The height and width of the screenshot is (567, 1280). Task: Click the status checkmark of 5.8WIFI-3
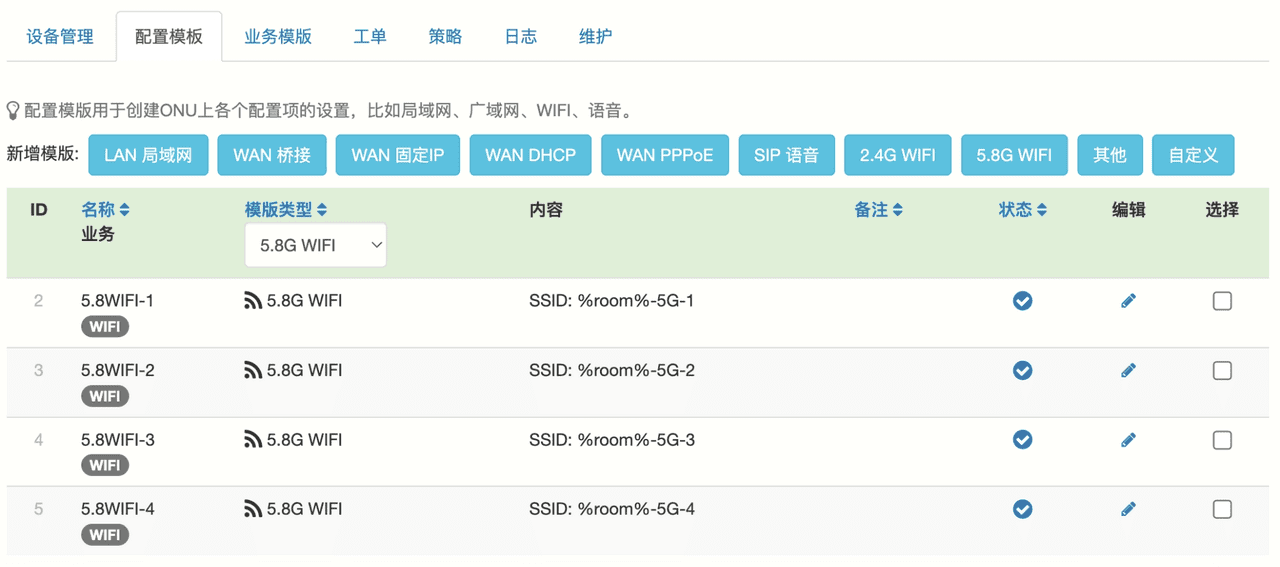point(1022,440)
